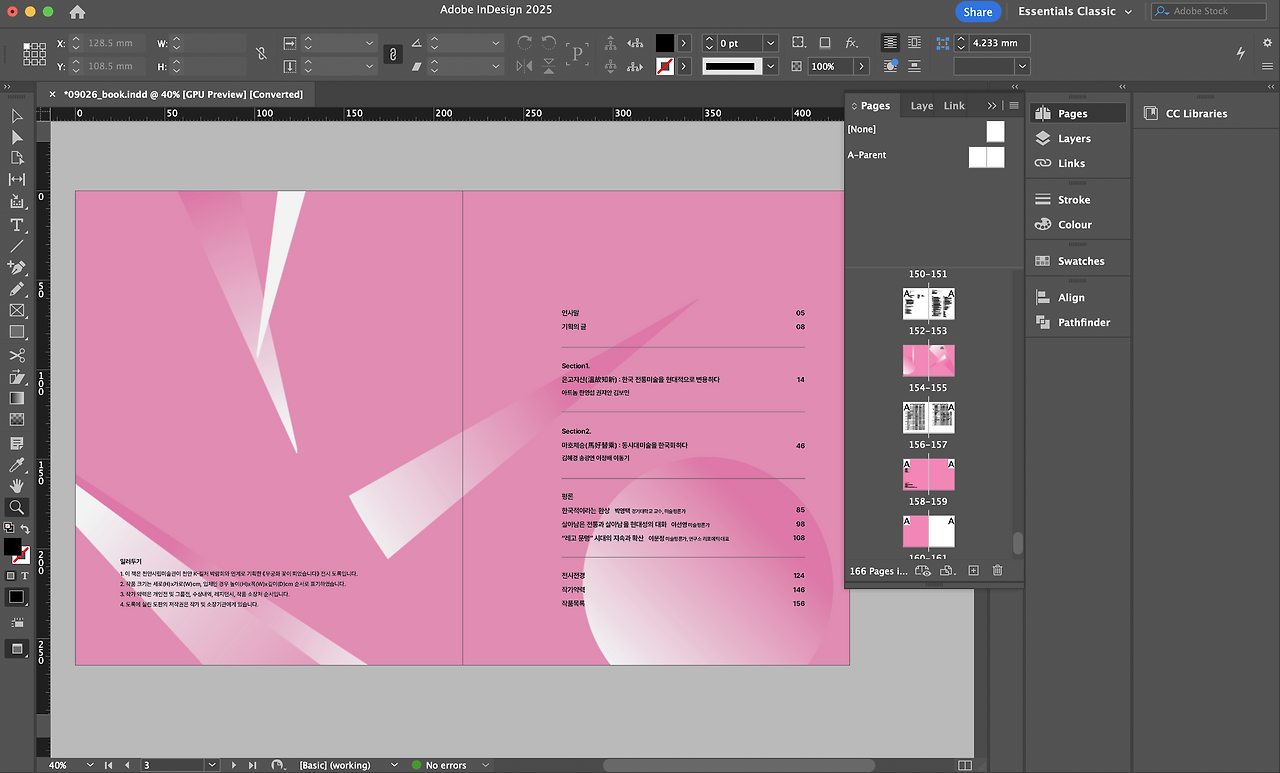Choose the Gradient Swatch tool
This screenshot has width=1280, height=773.
tap(17, 399)
